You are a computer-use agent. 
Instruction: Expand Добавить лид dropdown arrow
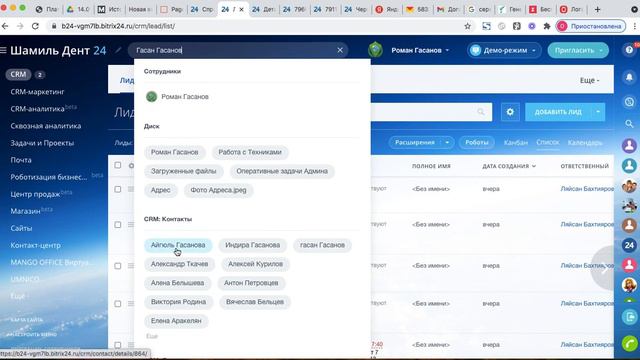598,112
